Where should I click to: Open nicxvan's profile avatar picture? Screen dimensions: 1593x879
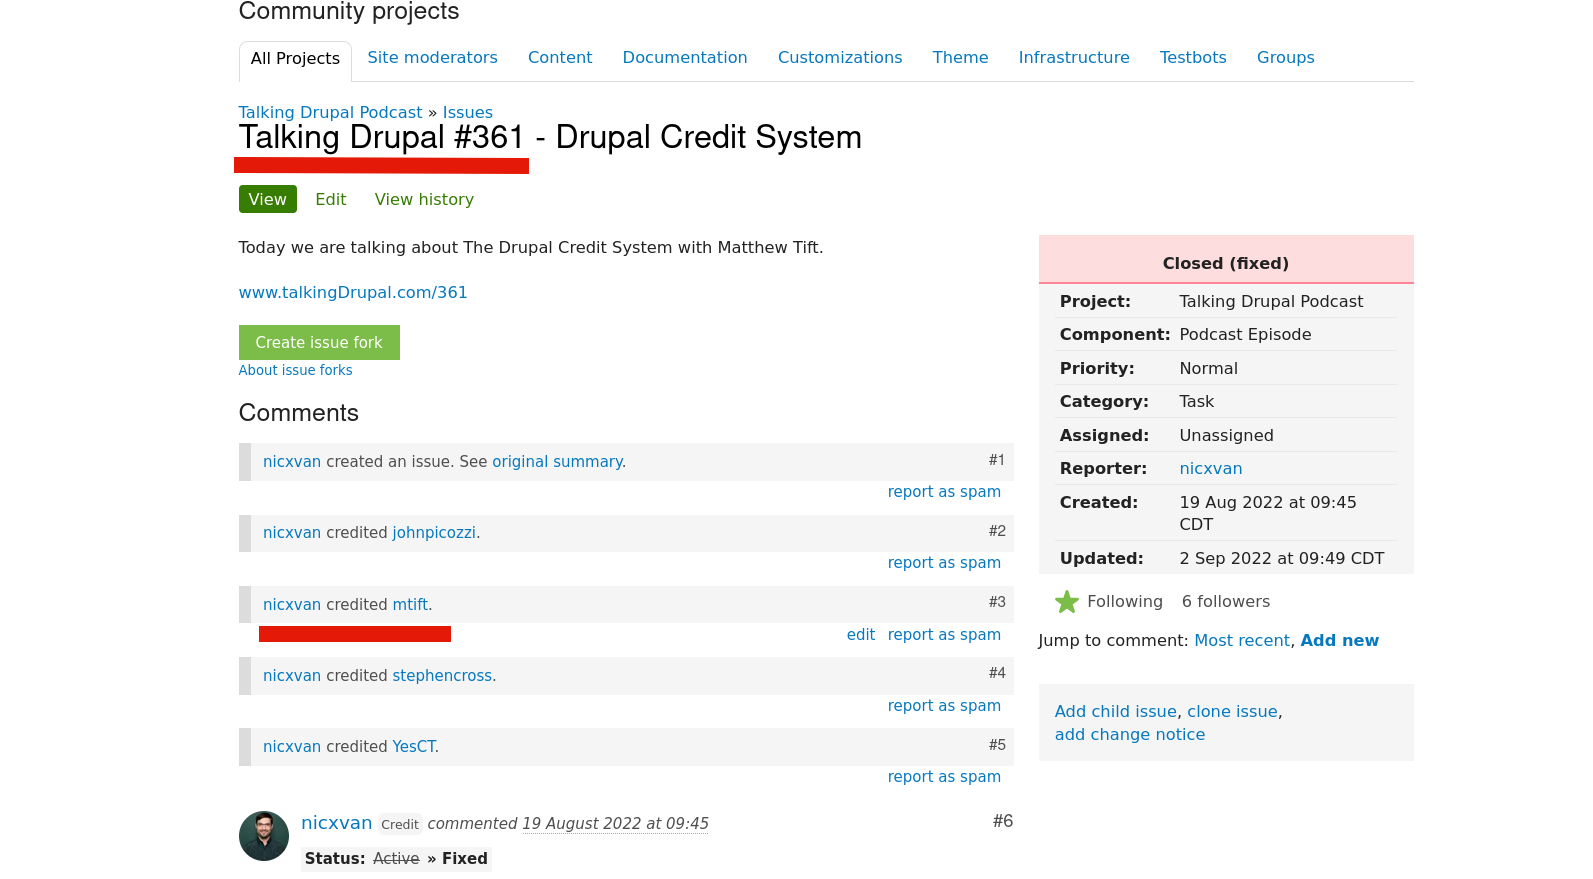264,836
